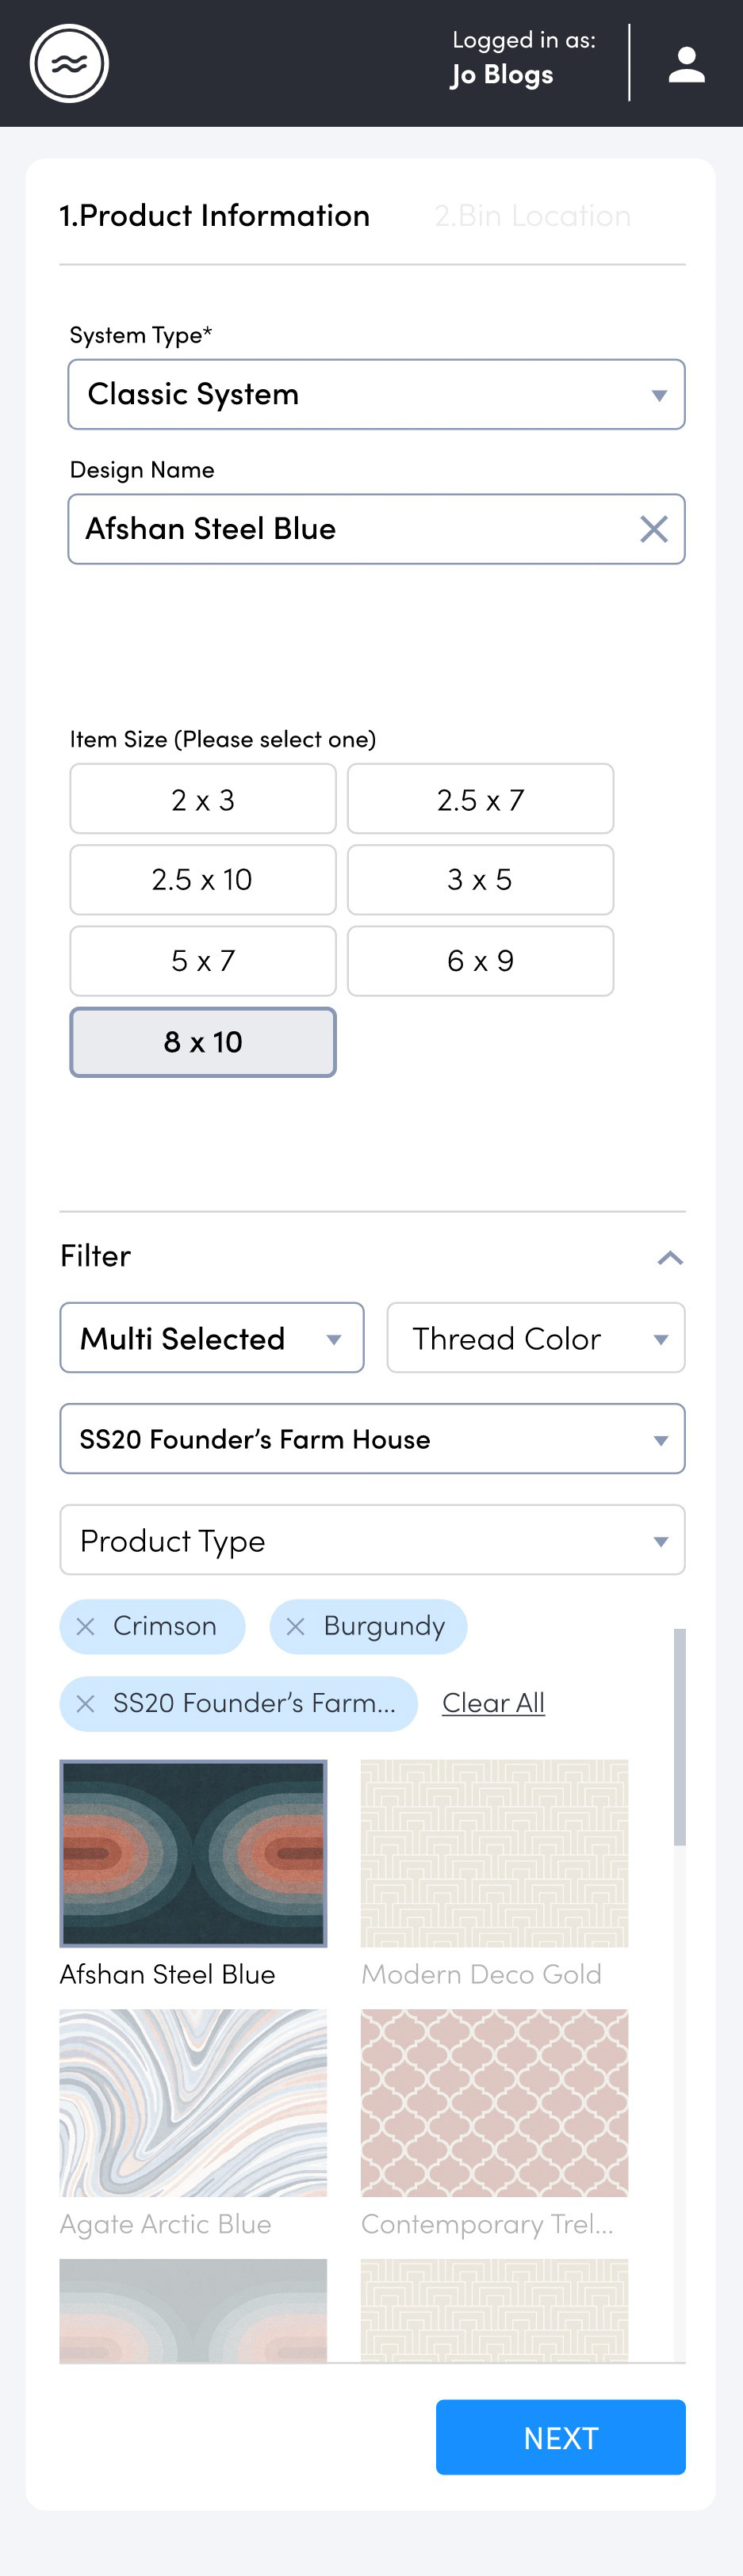The width and height of the screenshot is (743, 2576).
Task: Remove the Crimson filter chip
Action: pos(86,1626)
